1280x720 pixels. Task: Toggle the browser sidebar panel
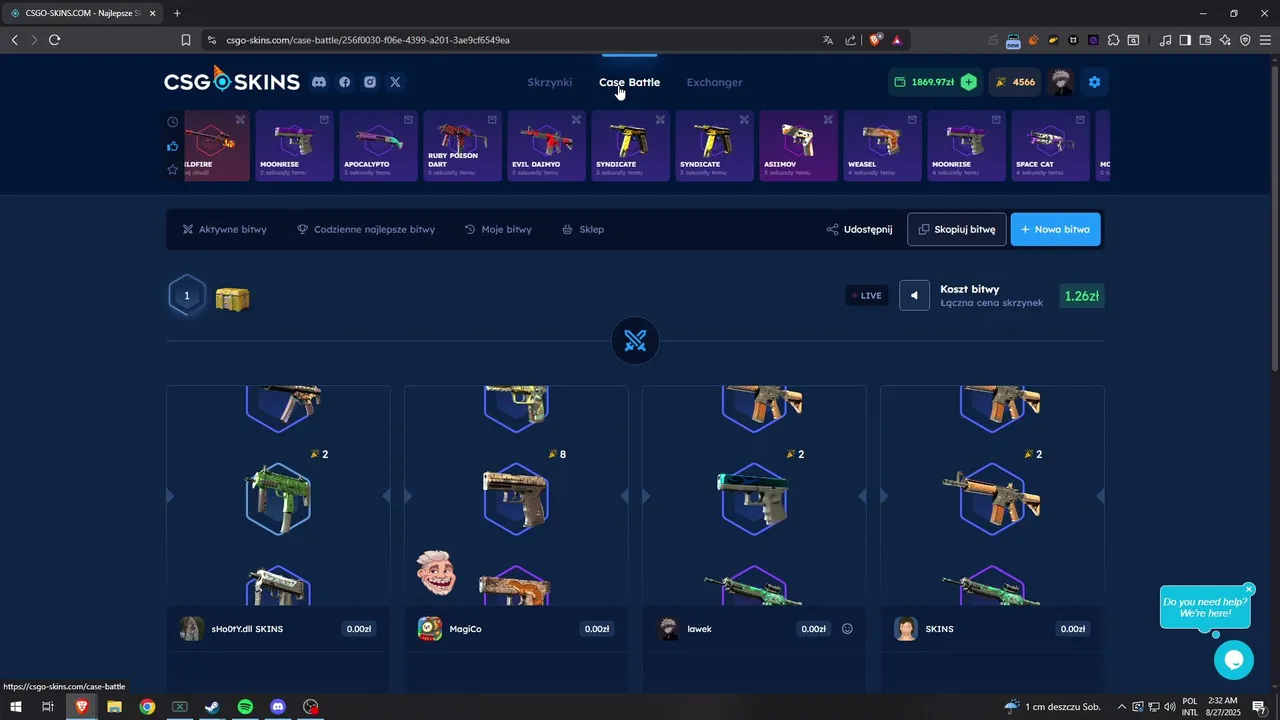1185,40
